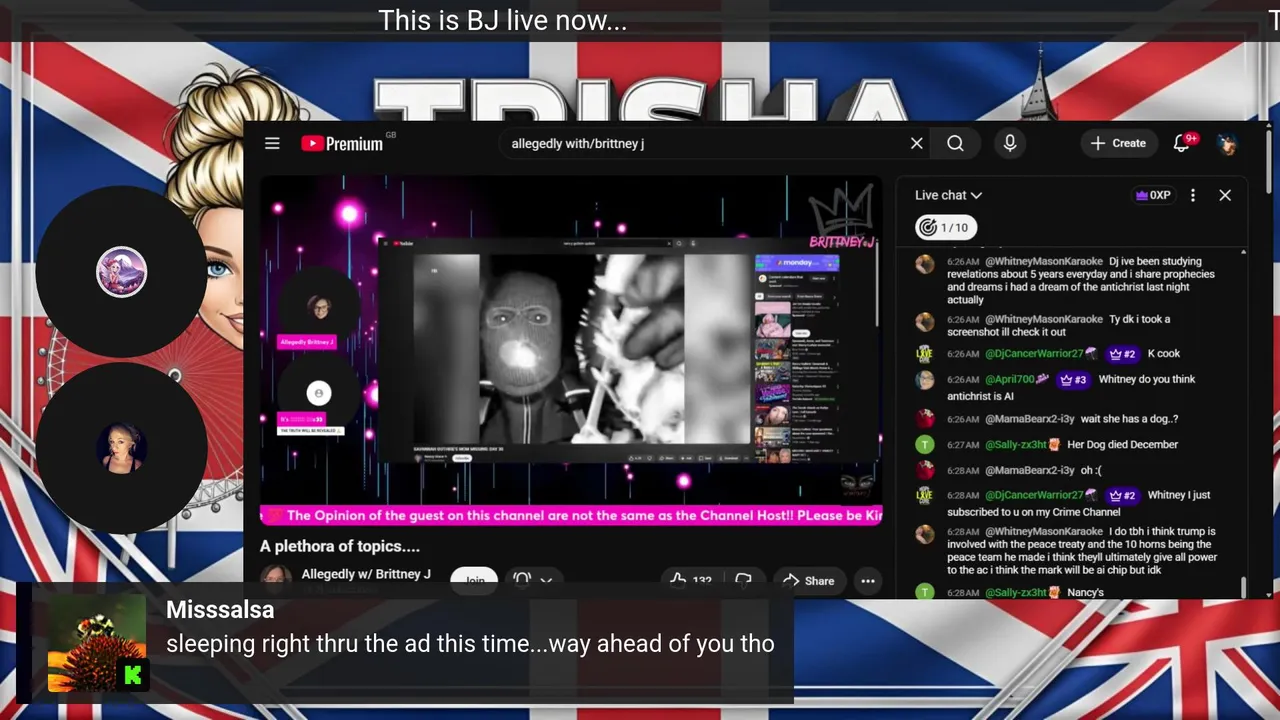1280x720 pixels.
Task: Click the #2 crown badge beside 'K cook'
Action: click(x=1122, y=354)
